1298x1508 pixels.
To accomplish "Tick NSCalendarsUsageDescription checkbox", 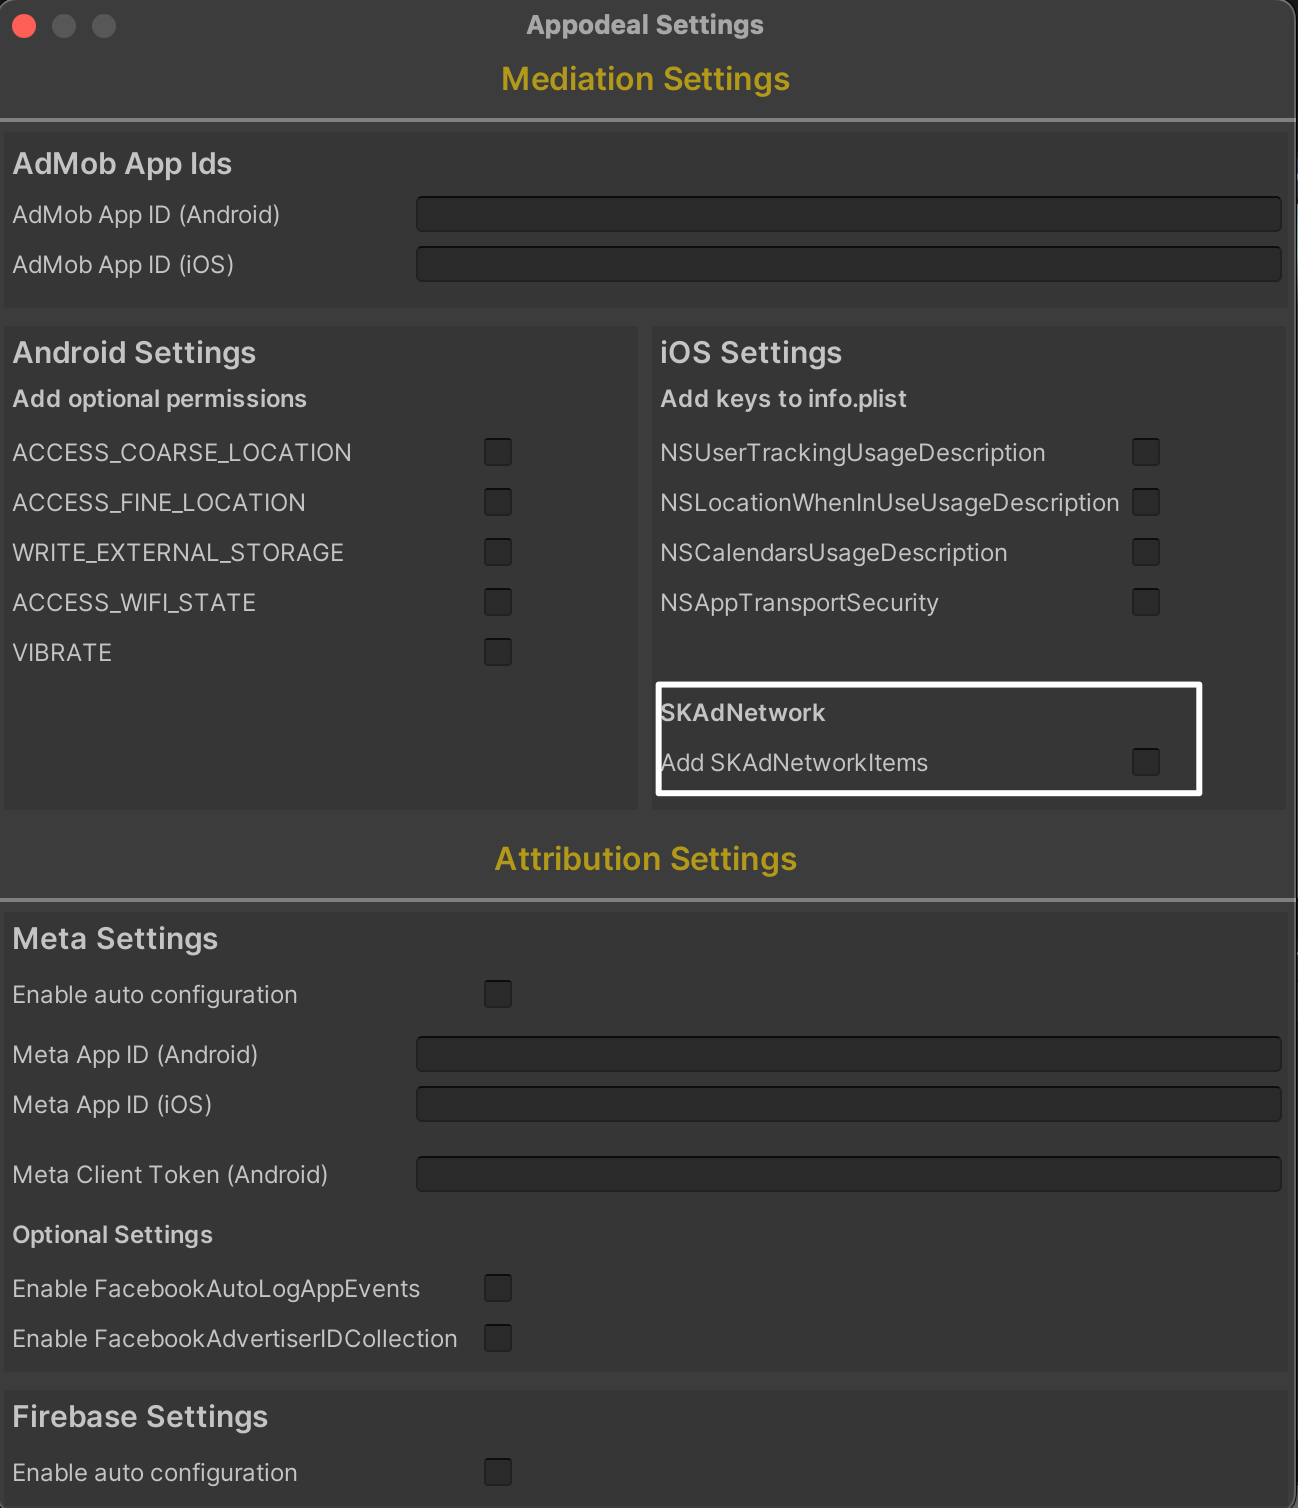I will click(x=1146, y=552).
